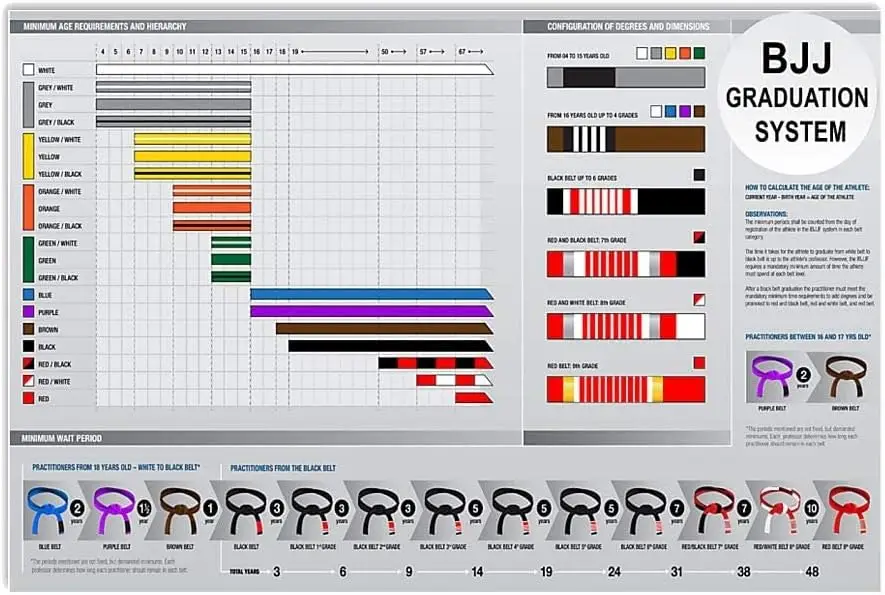Screen dimensions: 885x595
Task: Click the red/black legend swatch beside RED / BLACK
Action: [x=28, y=364]
